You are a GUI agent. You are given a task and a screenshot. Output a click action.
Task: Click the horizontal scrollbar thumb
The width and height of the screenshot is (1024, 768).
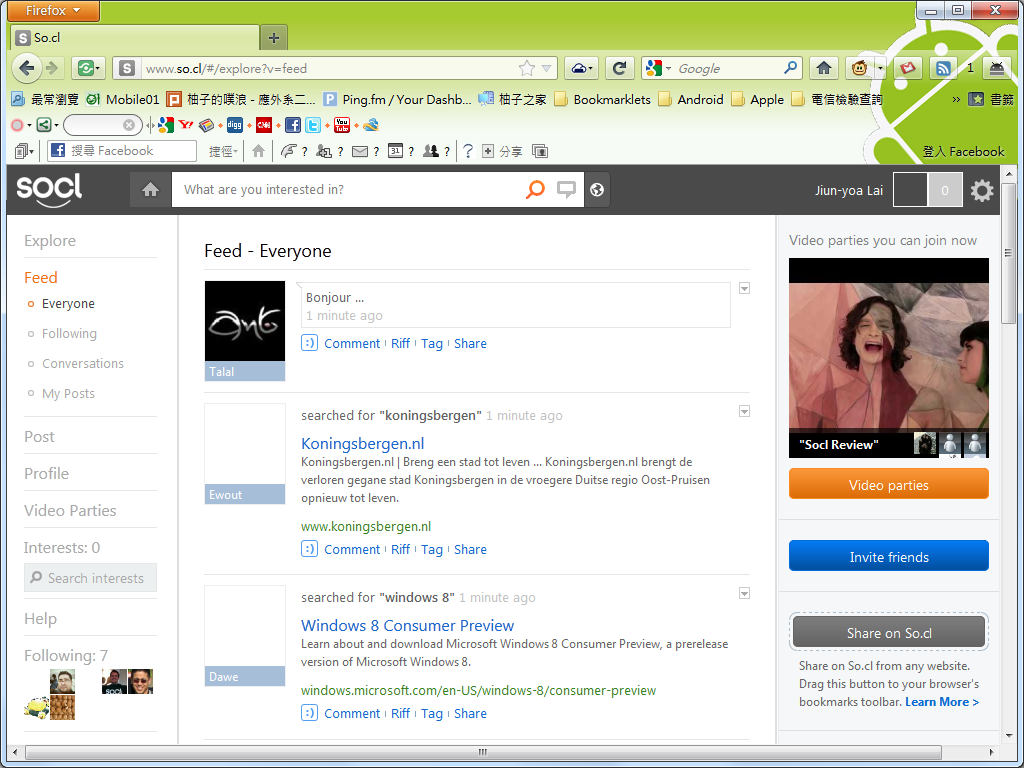click(x=483, y=752)
